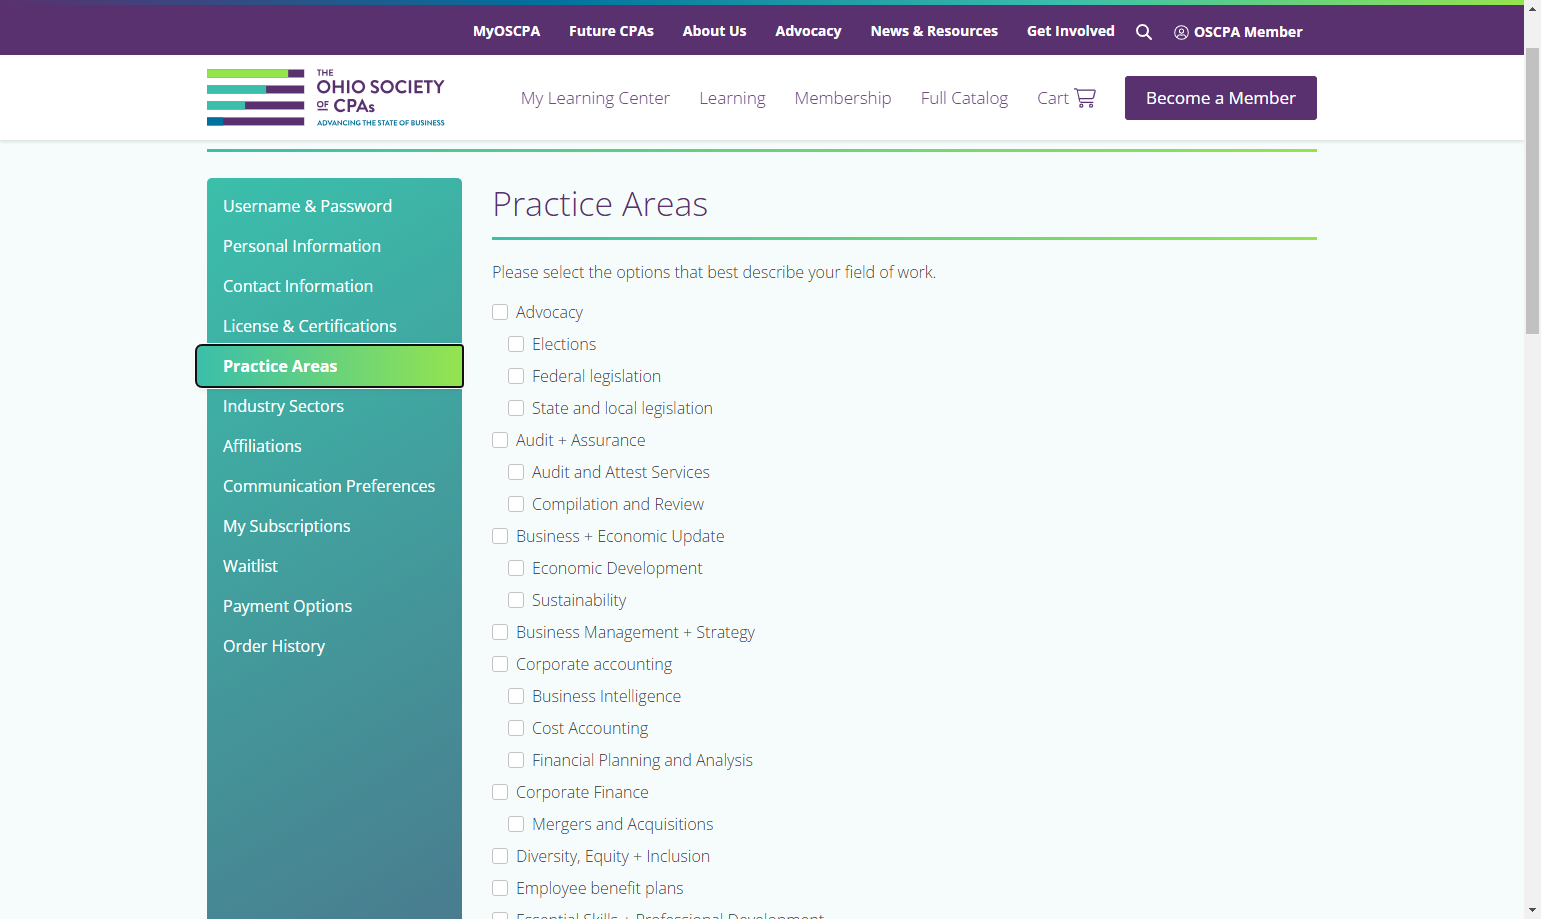Viewport: 1541px width, 919px height.
Task: Select Business Intelligence checkbox
Action: (516, 696)
